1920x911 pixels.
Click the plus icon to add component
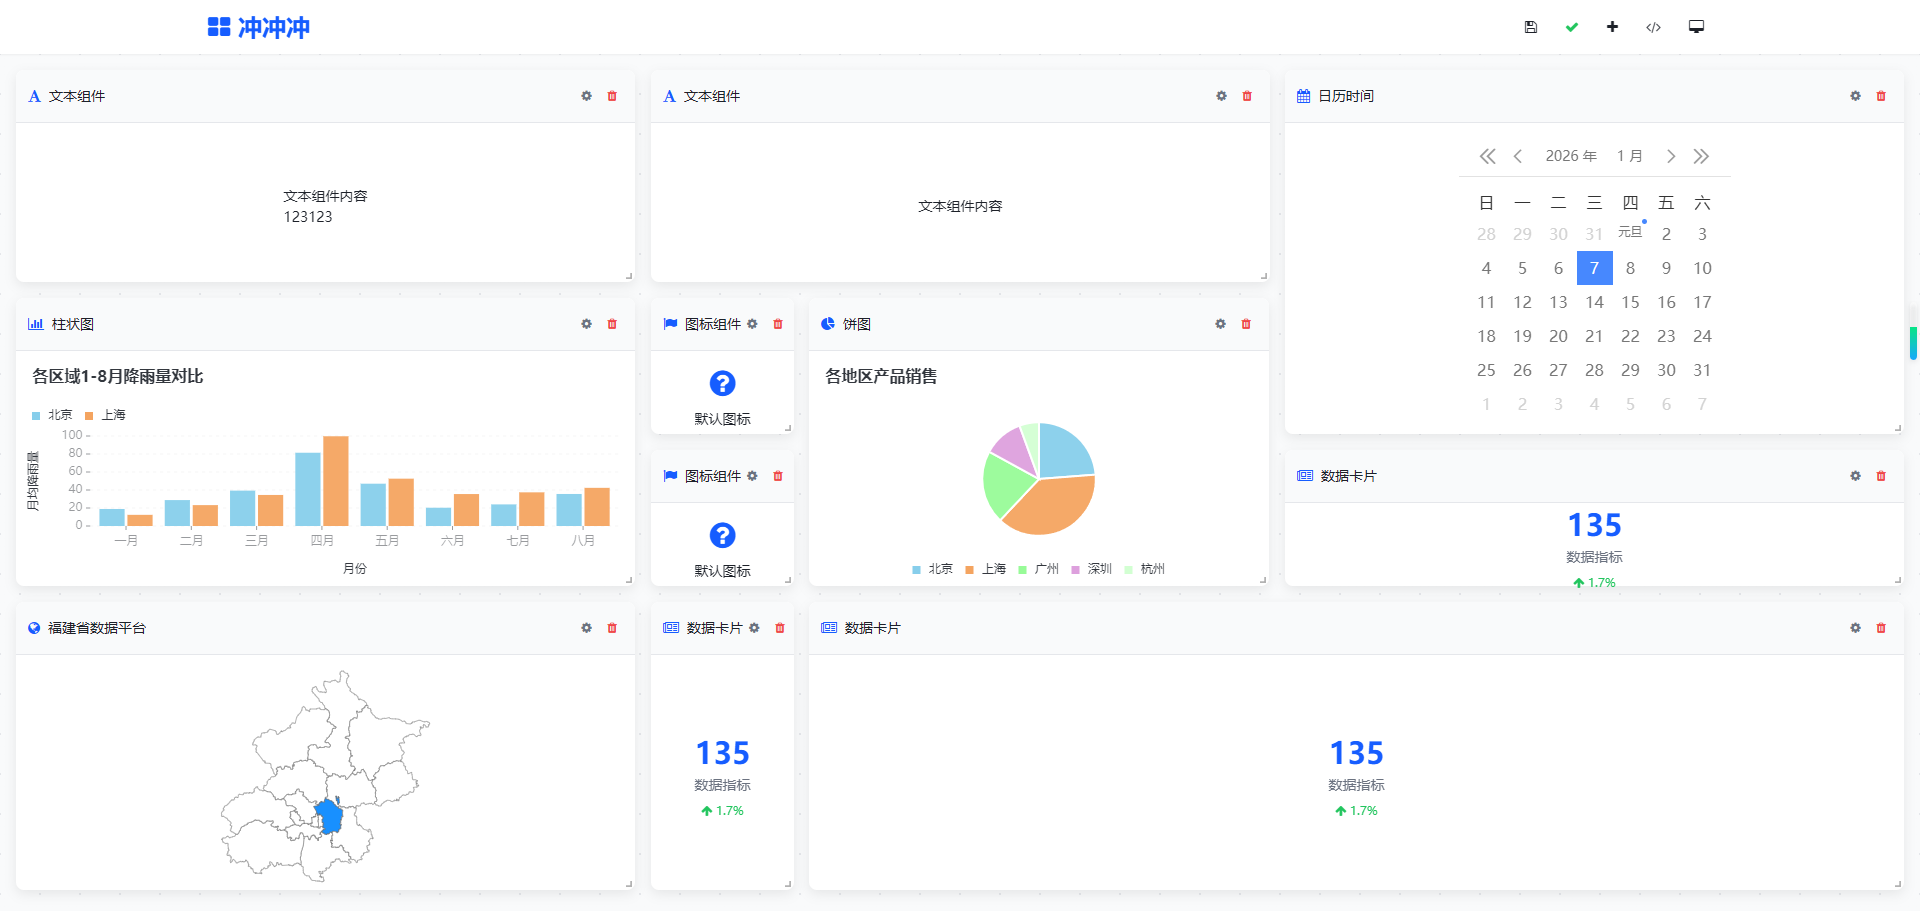click(1612, 27)
